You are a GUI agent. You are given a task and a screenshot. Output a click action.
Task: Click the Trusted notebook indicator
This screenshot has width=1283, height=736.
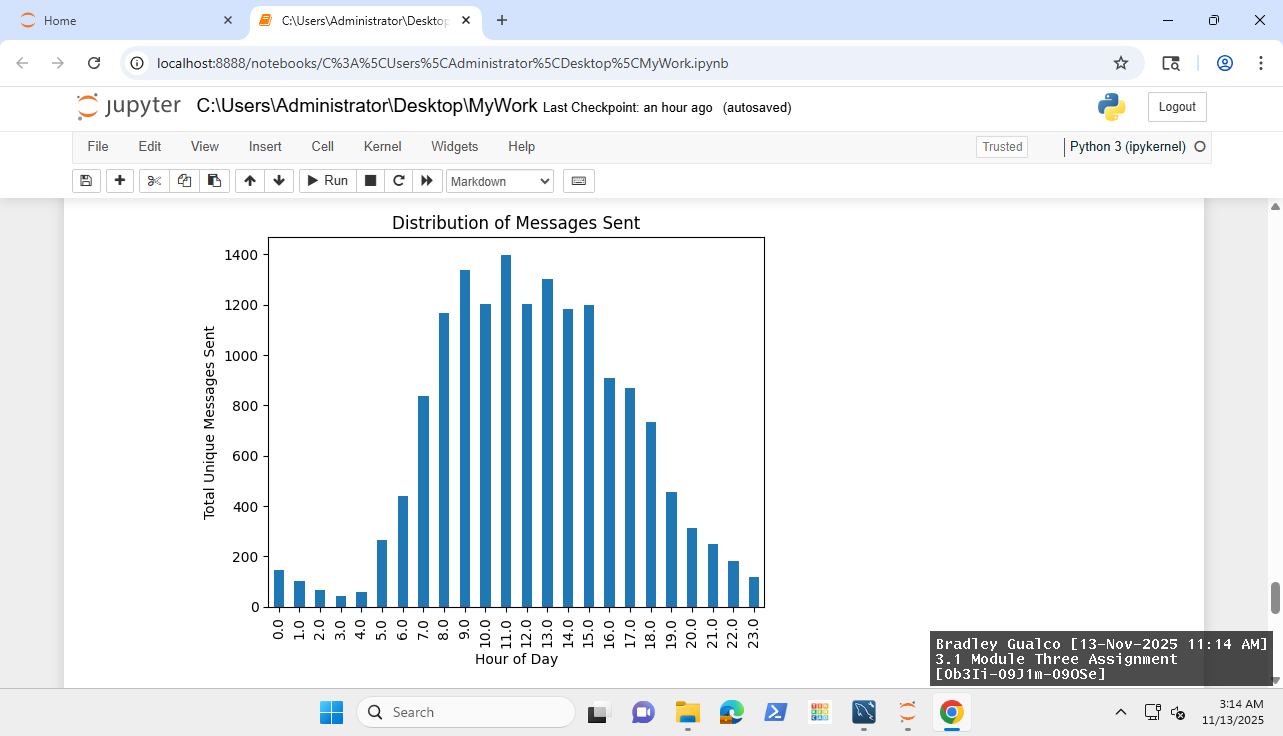point(1002,147)
